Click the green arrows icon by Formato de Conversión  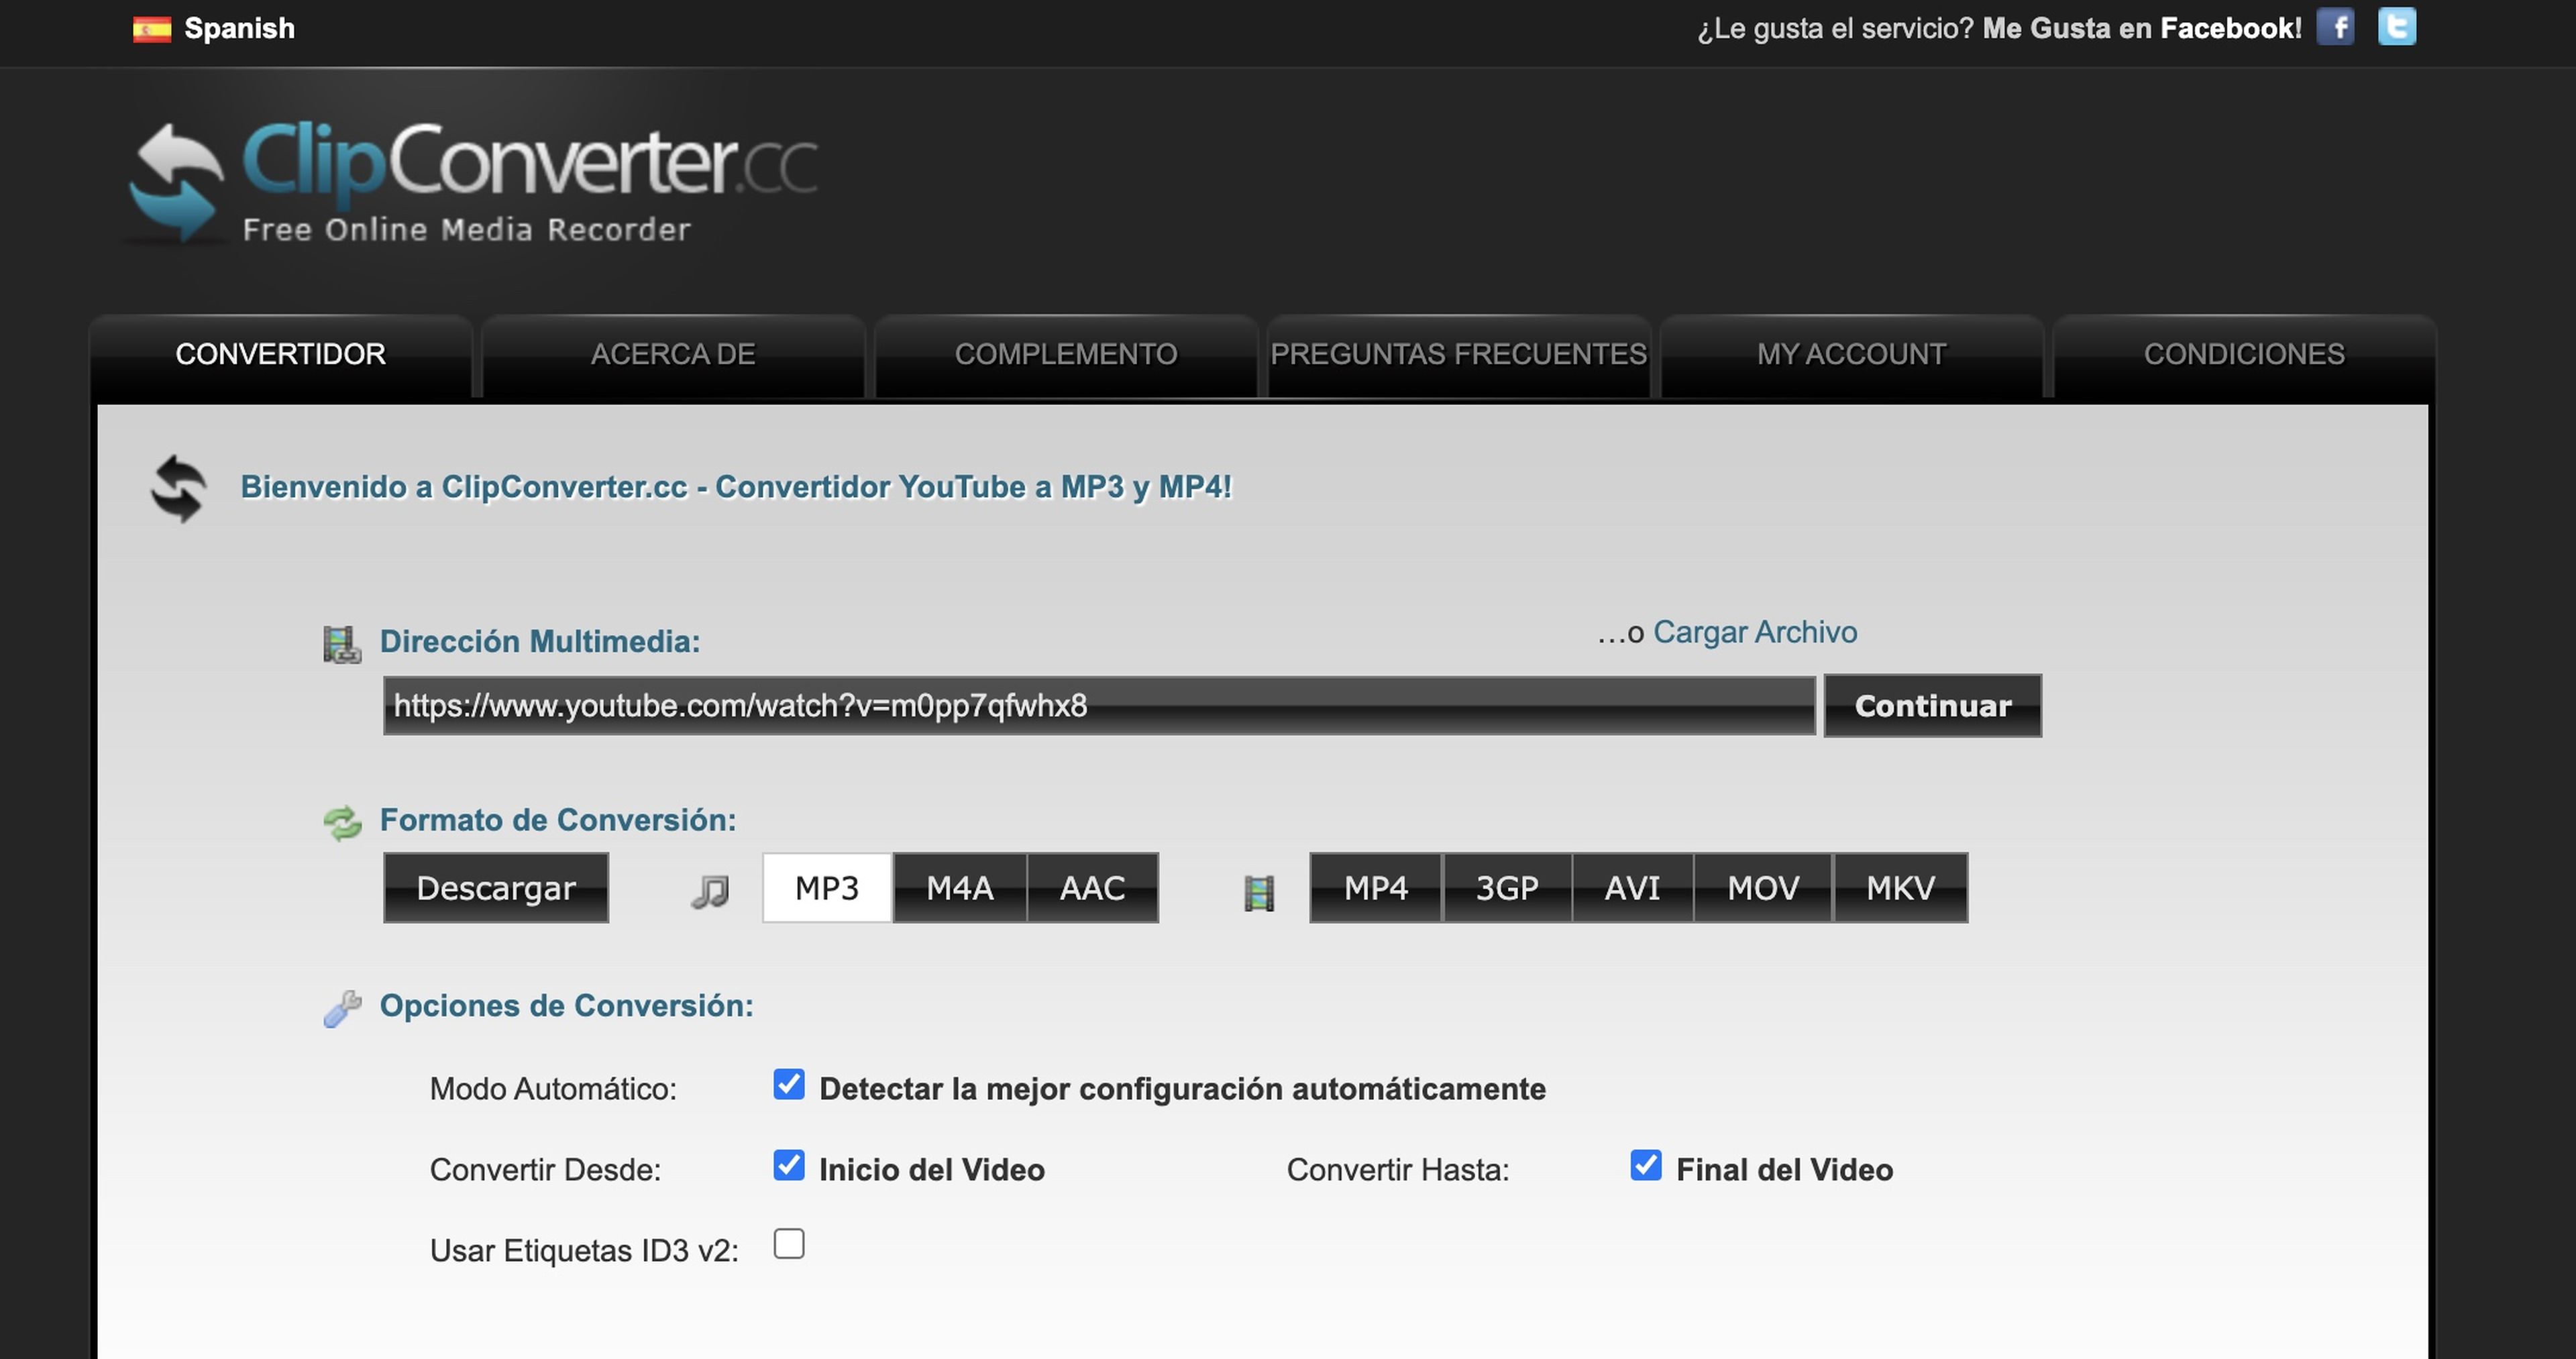pos(342,823)
